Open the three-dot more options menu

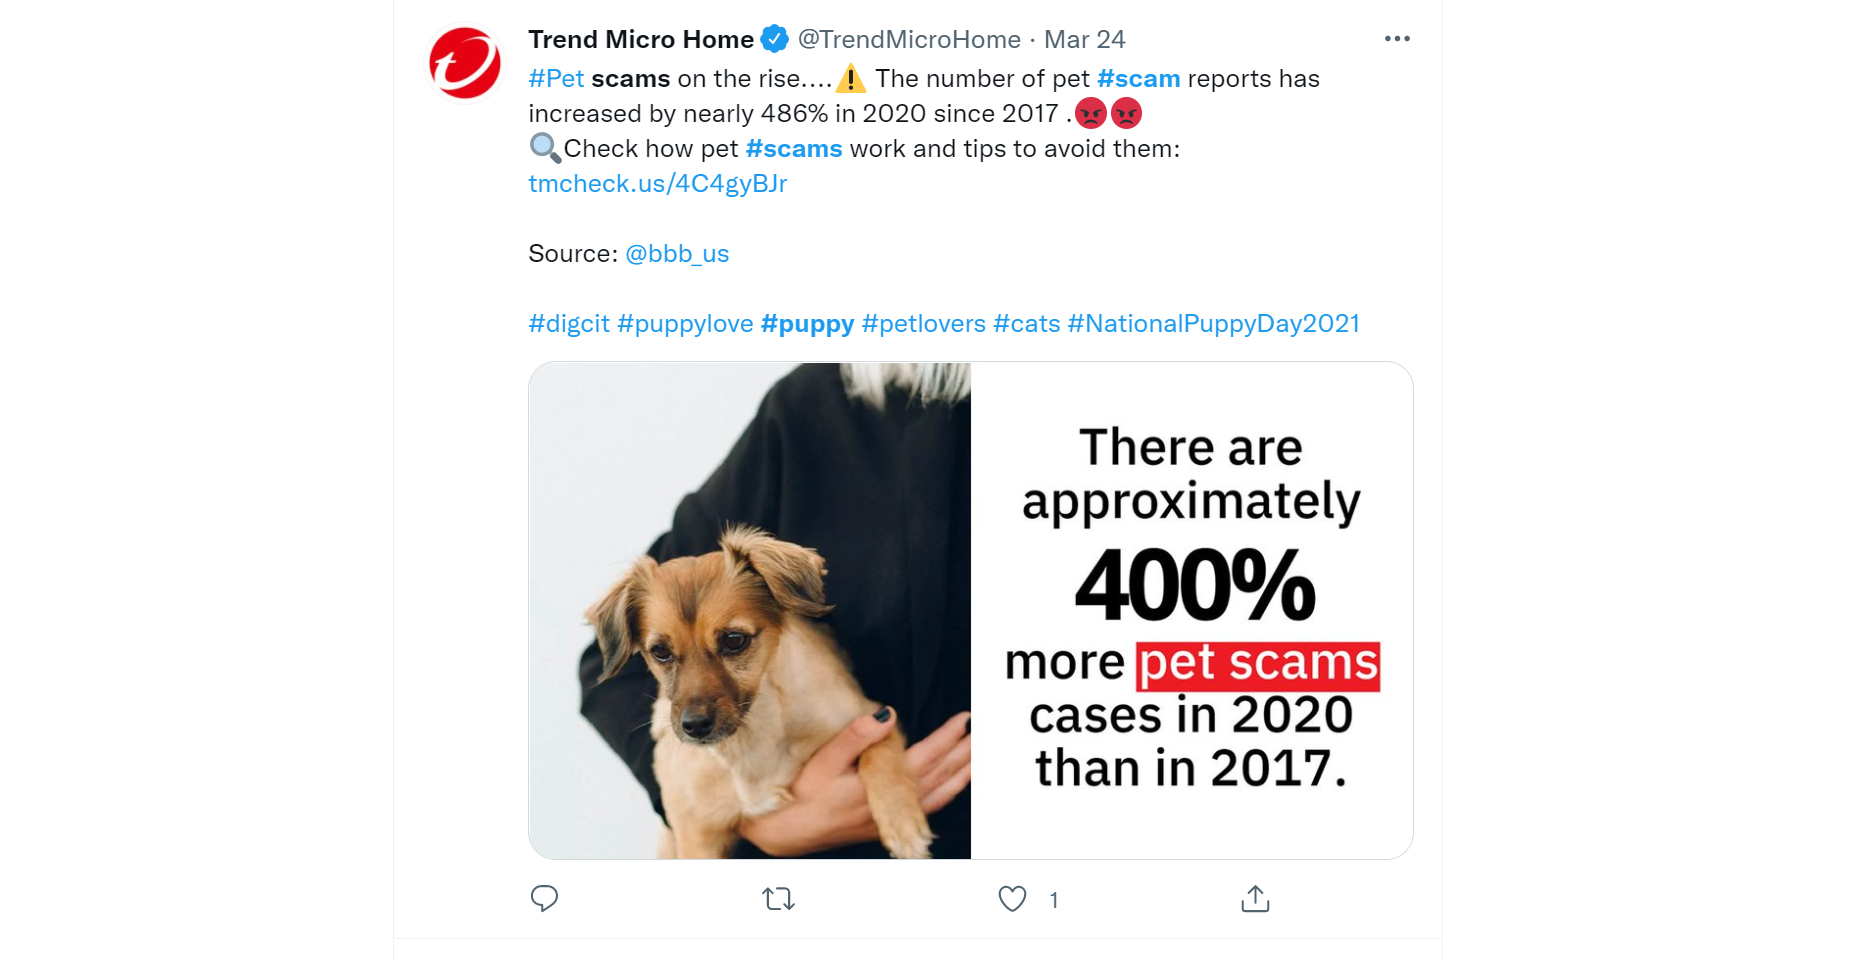coord(1397,39)
